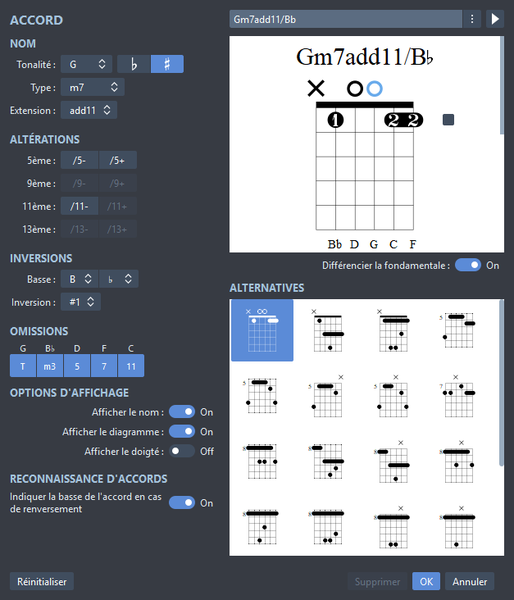Click the chord name input field
Image resolution: width=514 pixels, height=600 pixels.
pos(346,19)
